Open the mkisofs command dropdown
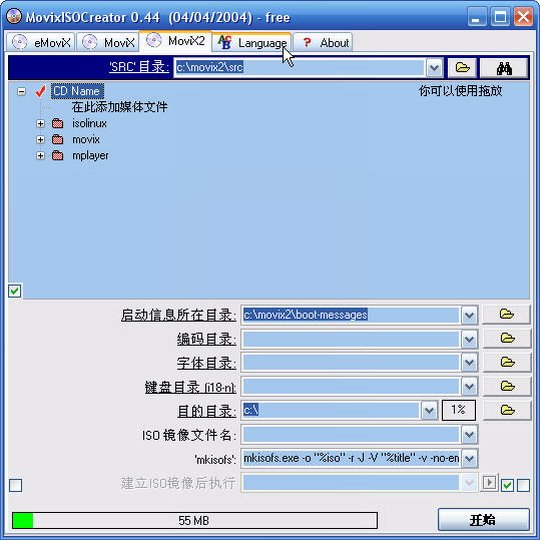The width and height of the screenshot is (540, 540). [469, 459]
